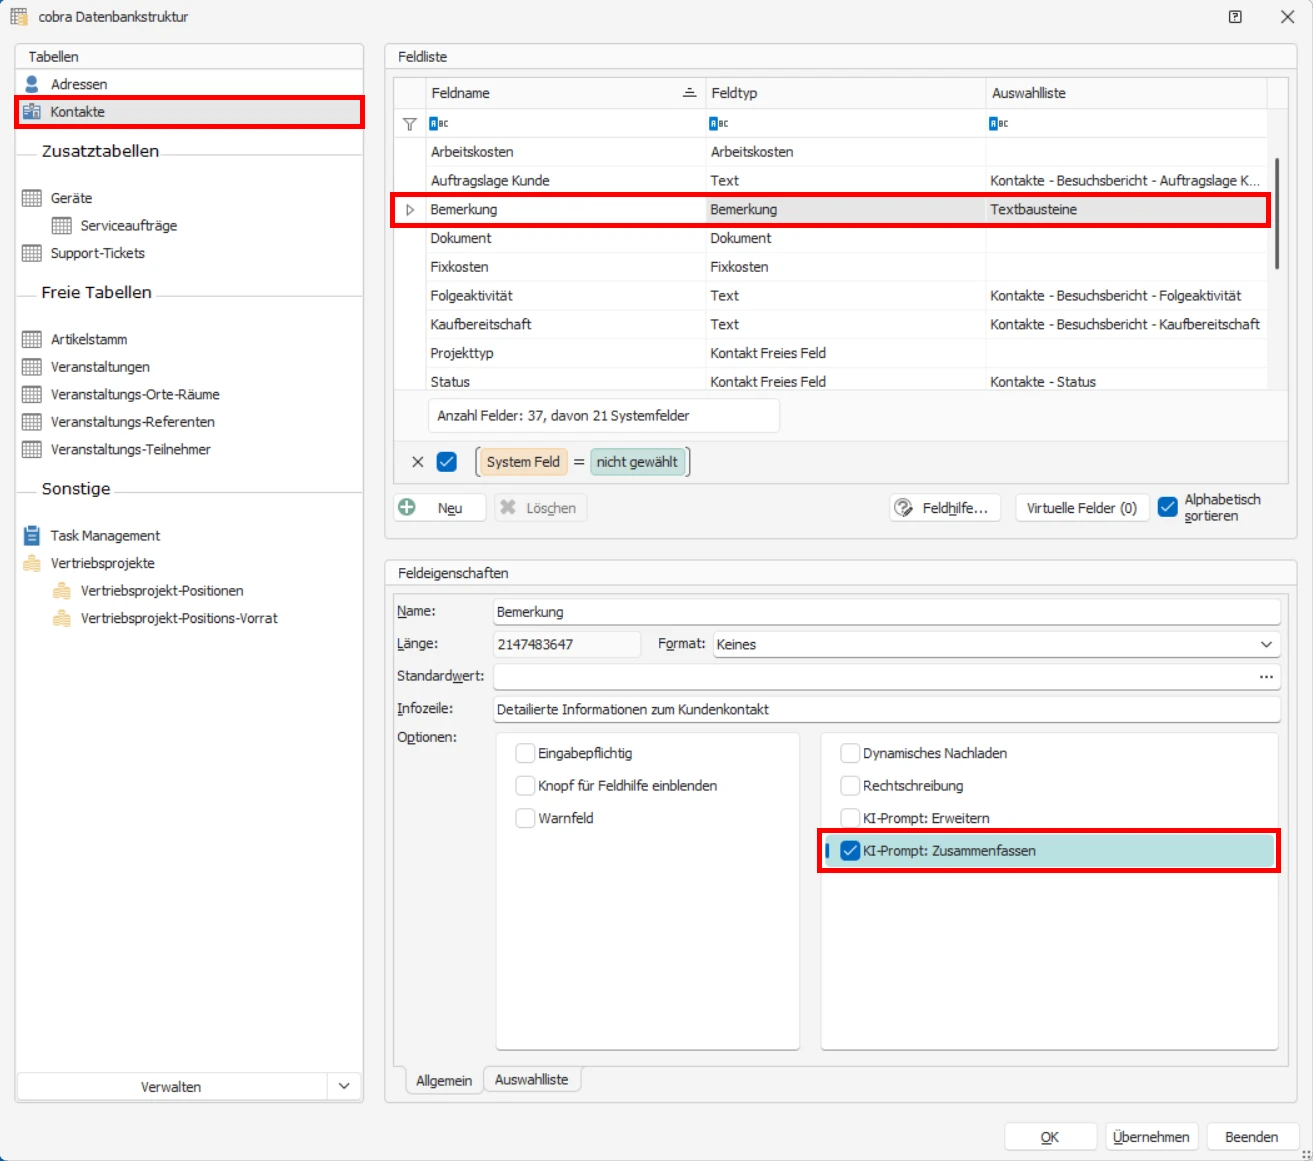Enable the Warnfeld checkbox

click(525, 818)
